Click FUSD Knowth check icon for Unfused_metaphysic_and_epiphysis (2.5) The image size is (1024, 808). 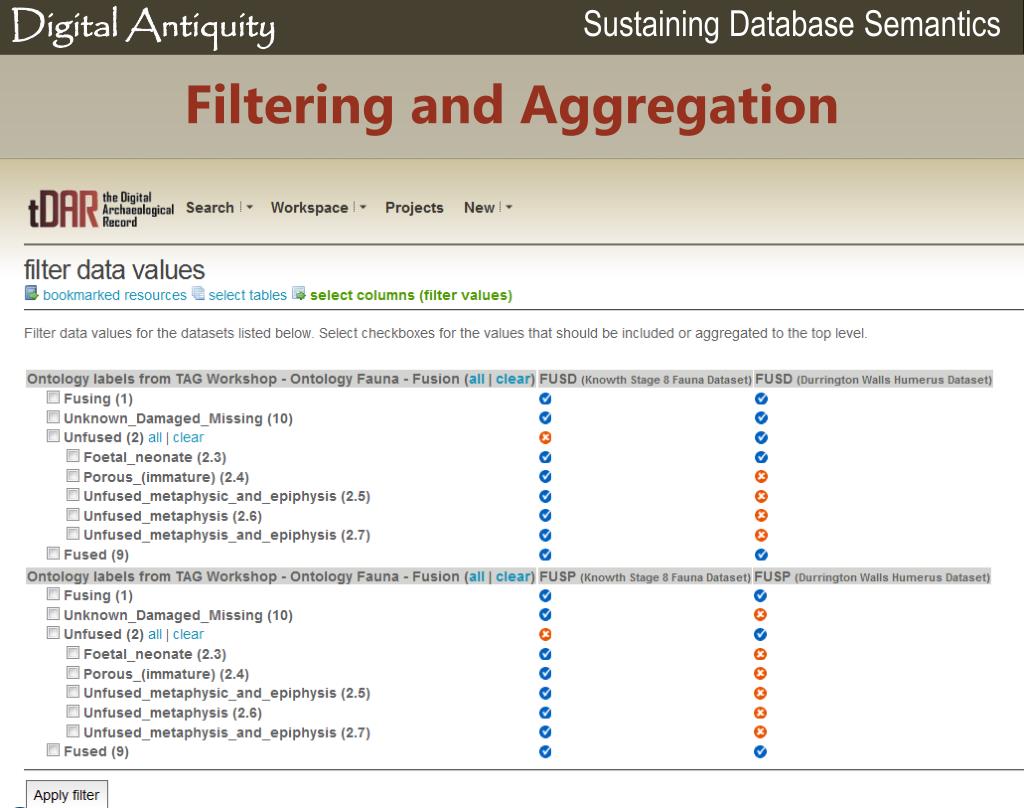tap(545, 496)
